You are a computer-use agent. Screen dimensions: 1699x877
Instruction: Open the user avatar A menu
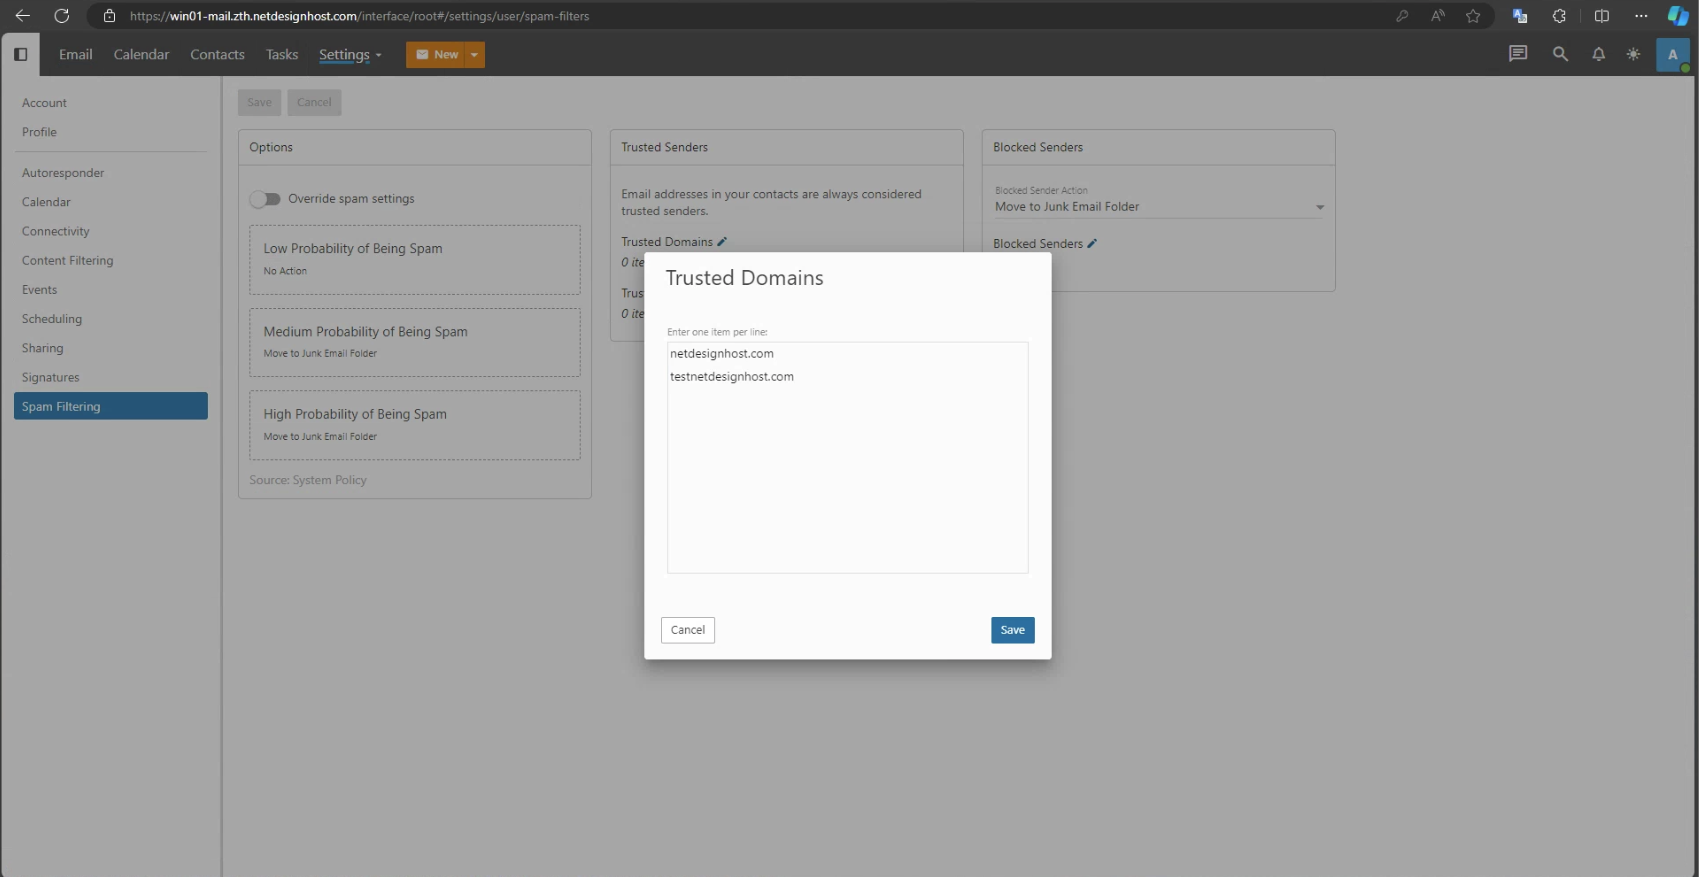click(1672, 55)
